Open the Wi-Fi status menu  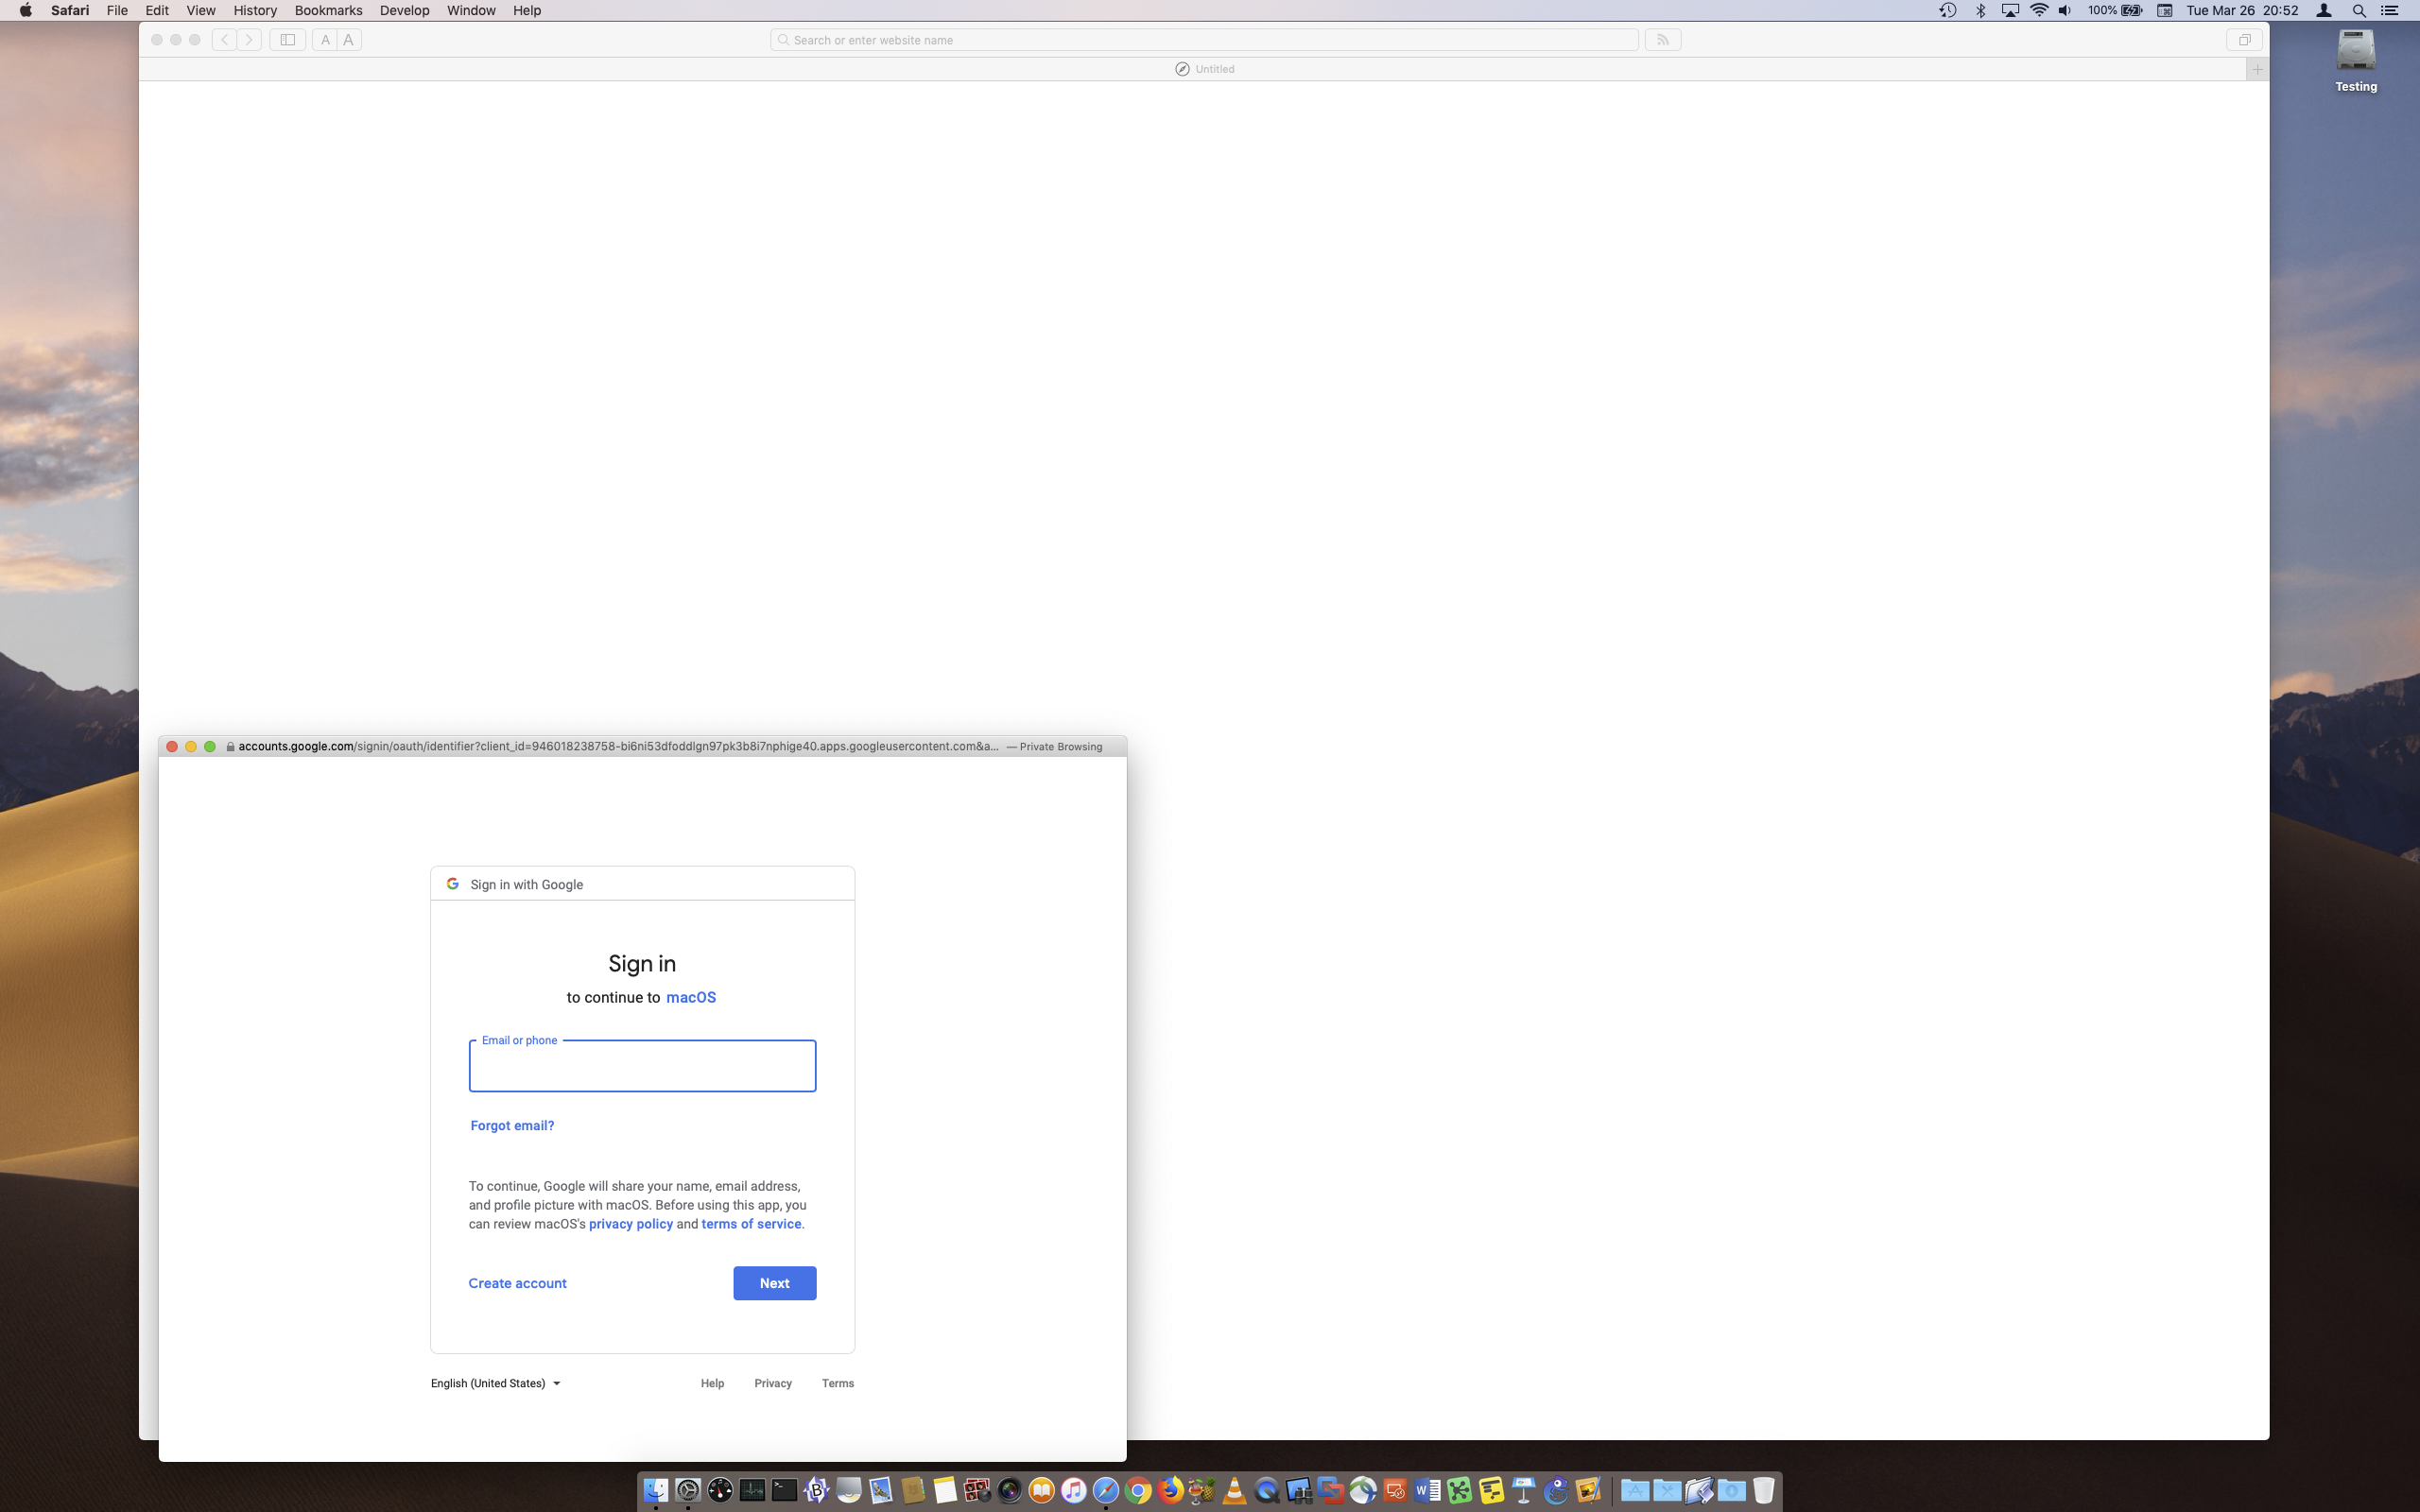[x=2038, y=11]
